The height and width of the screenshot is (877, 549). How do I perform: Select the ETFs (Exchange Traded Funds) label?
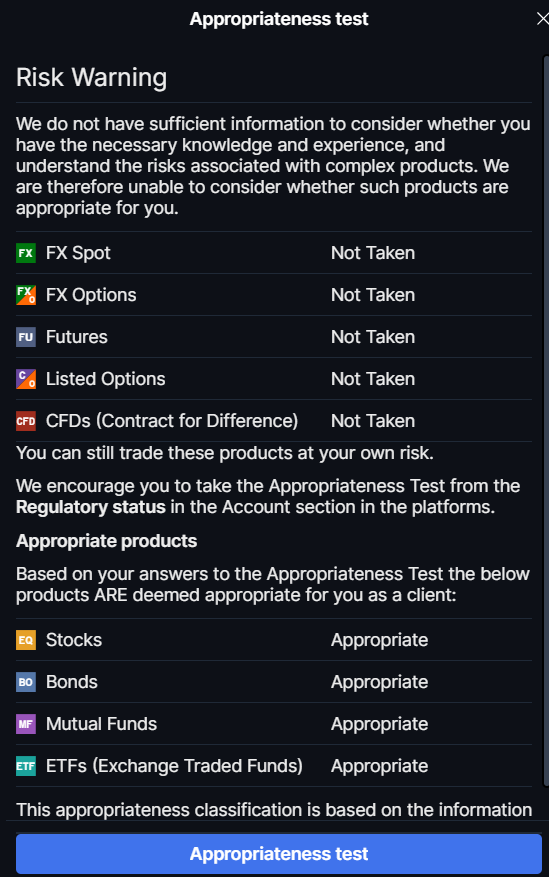coord(174,766)
